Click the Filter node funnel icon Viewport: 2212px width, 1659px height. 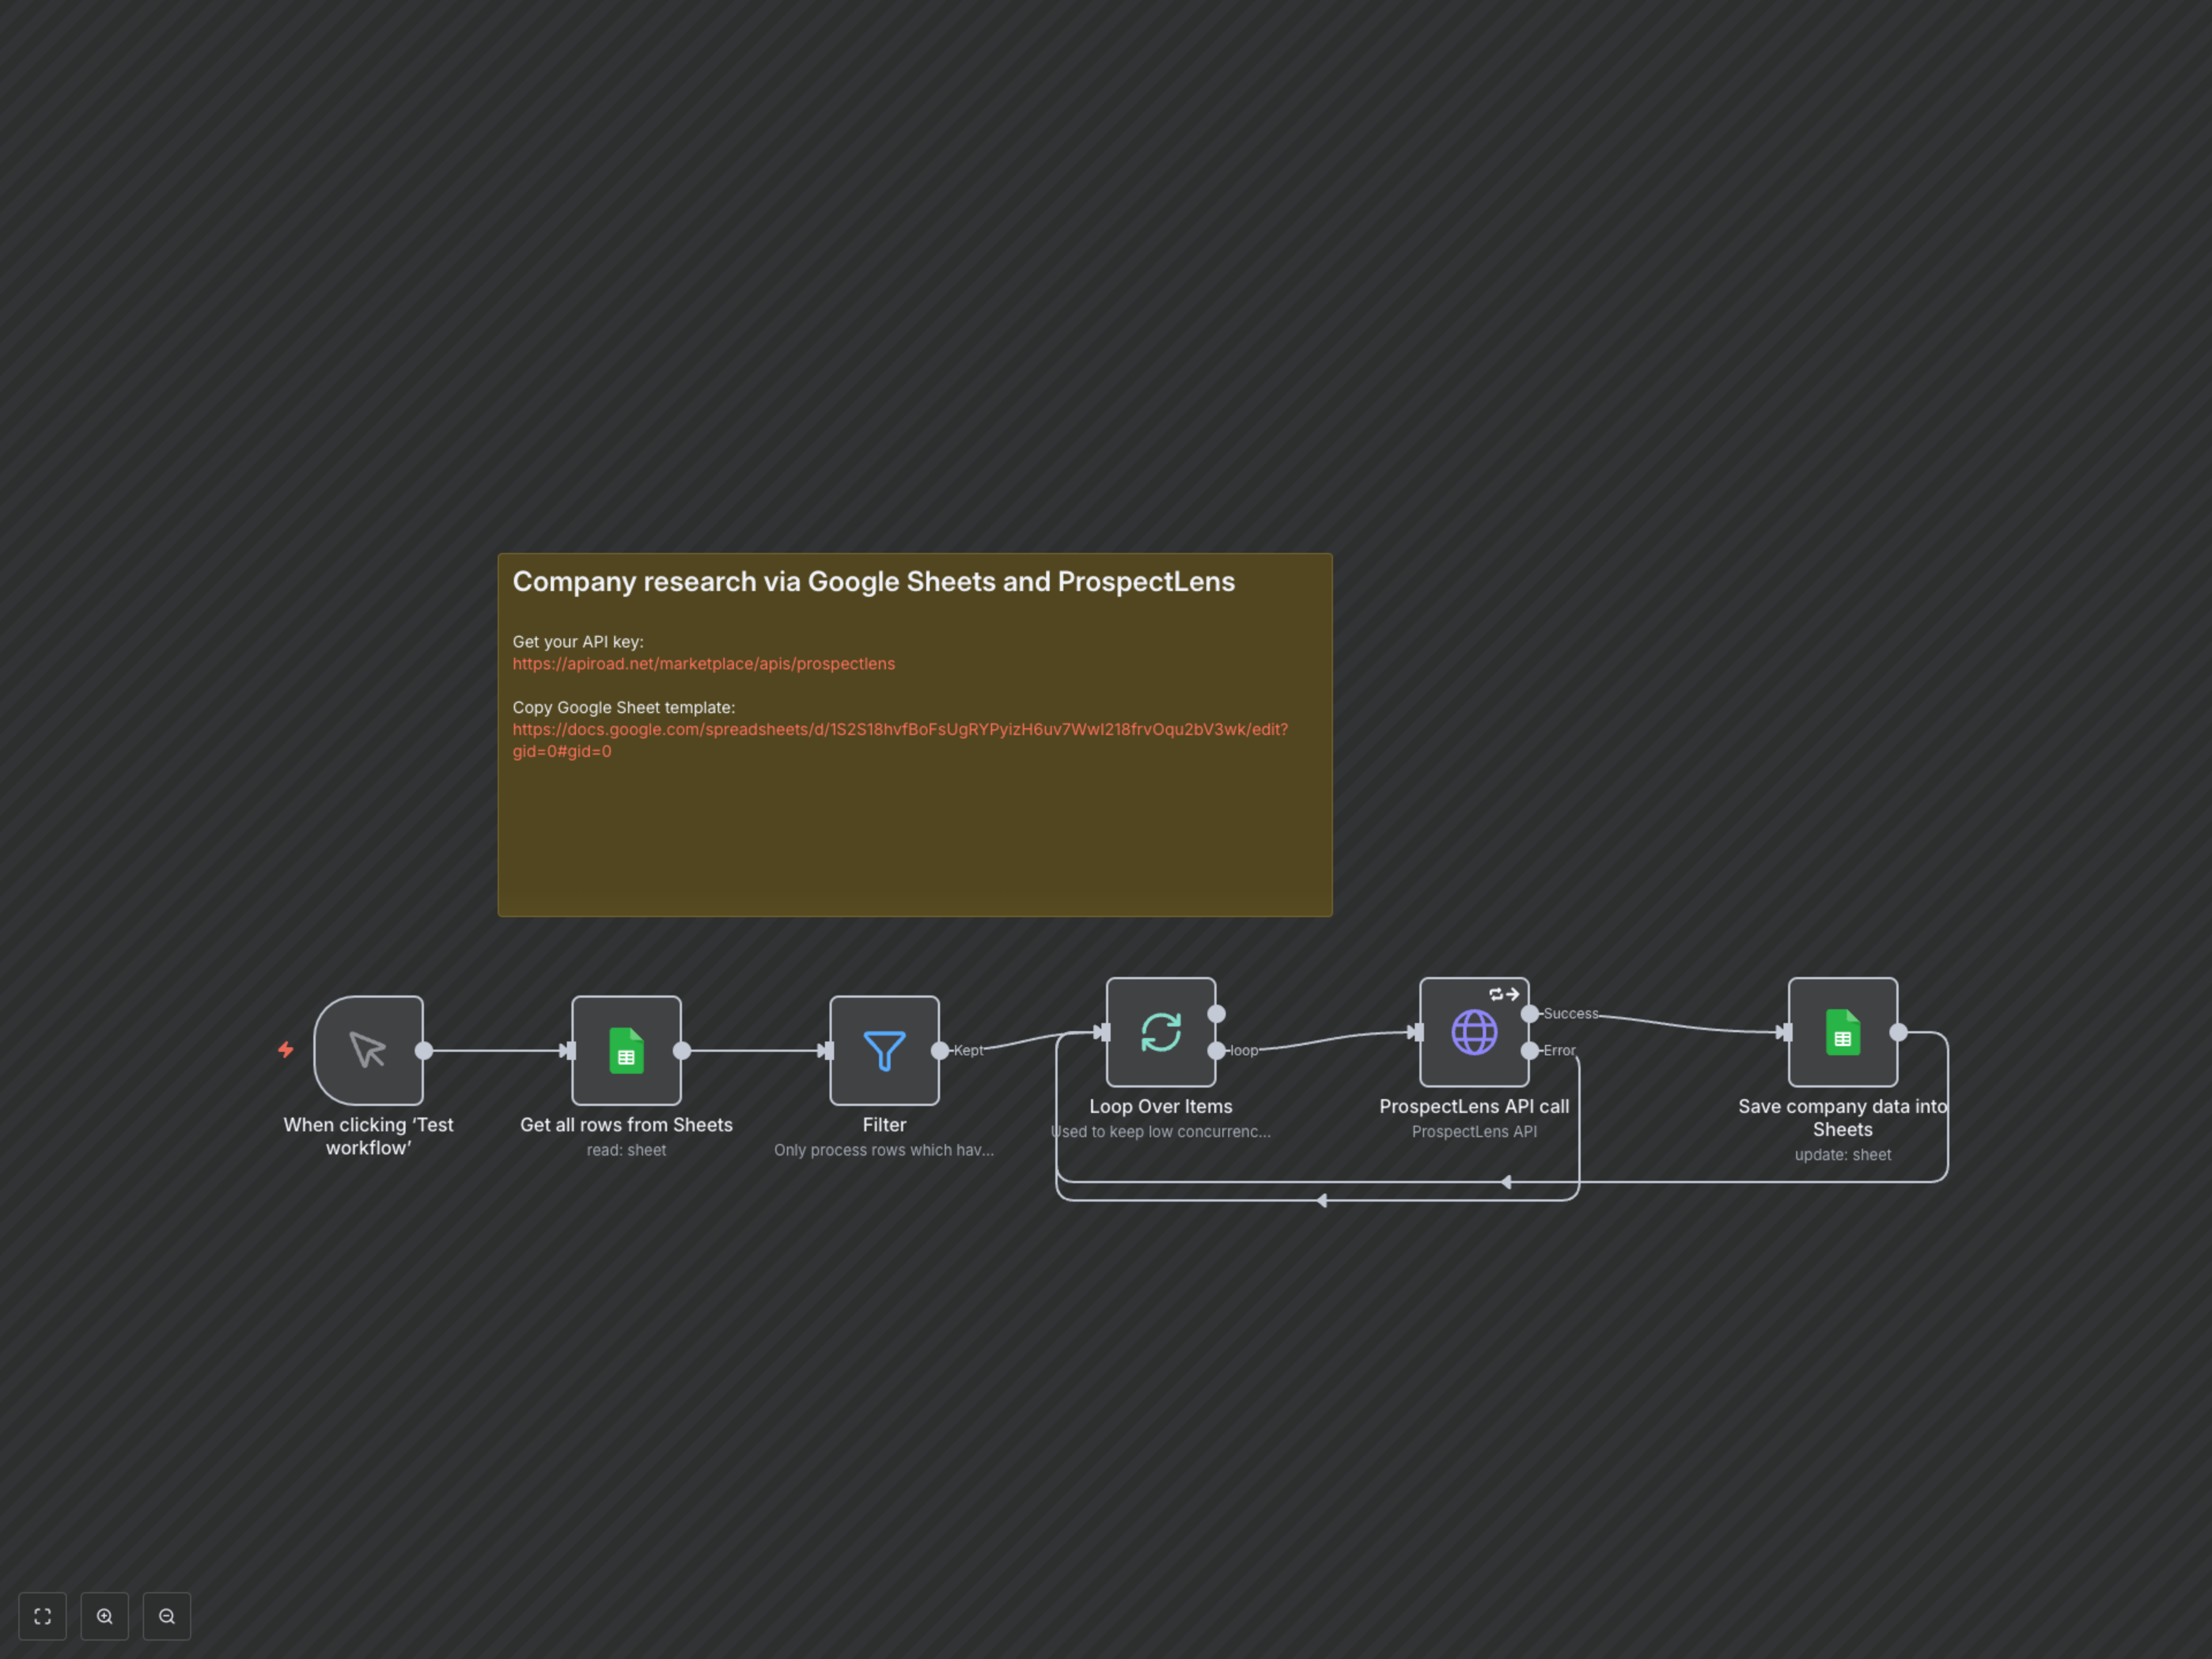[884, 1051]
